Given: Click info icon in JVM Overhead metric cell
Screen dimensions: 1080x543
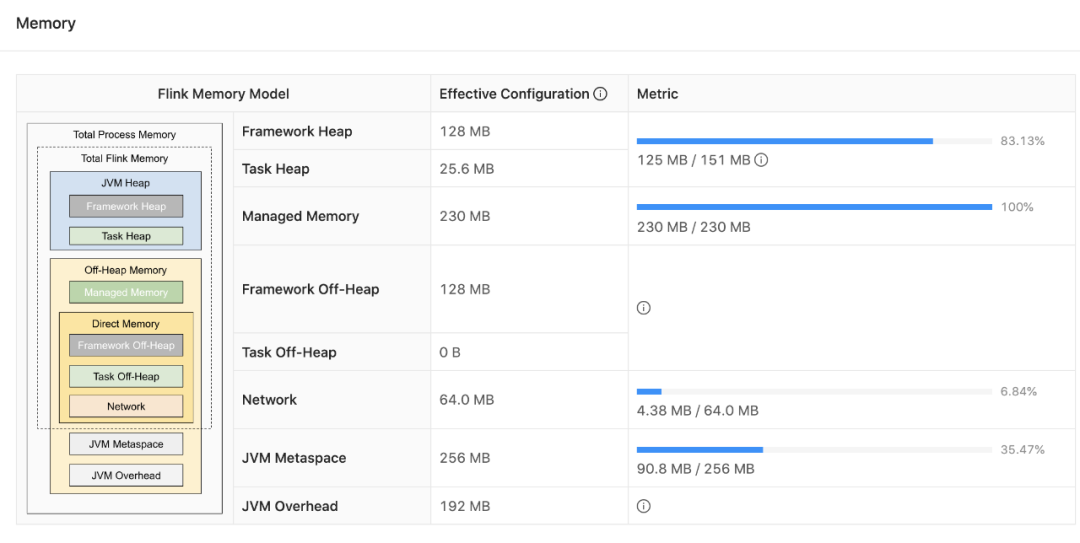Looking at the screenshot, I should click(x=643, y=506).
